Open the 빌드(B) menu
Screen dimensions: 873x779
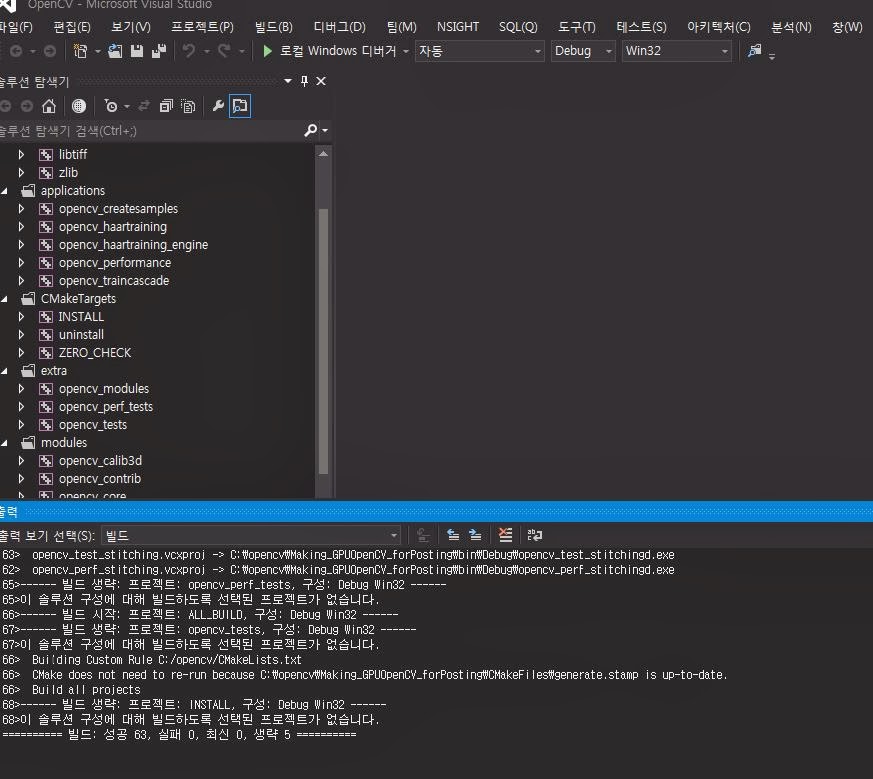tap(272, 27)
